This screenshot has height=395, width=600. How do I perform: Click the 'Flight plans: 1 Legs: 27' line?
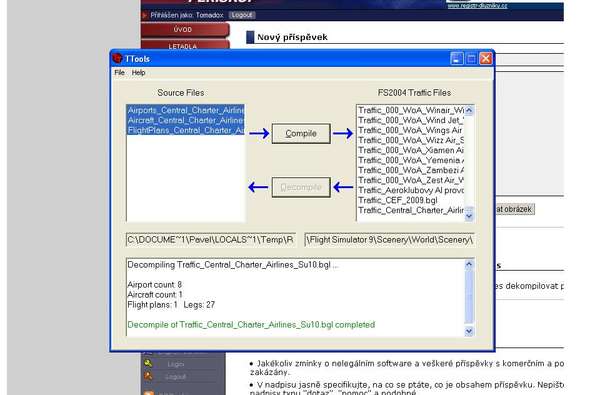tap(171, 305)
